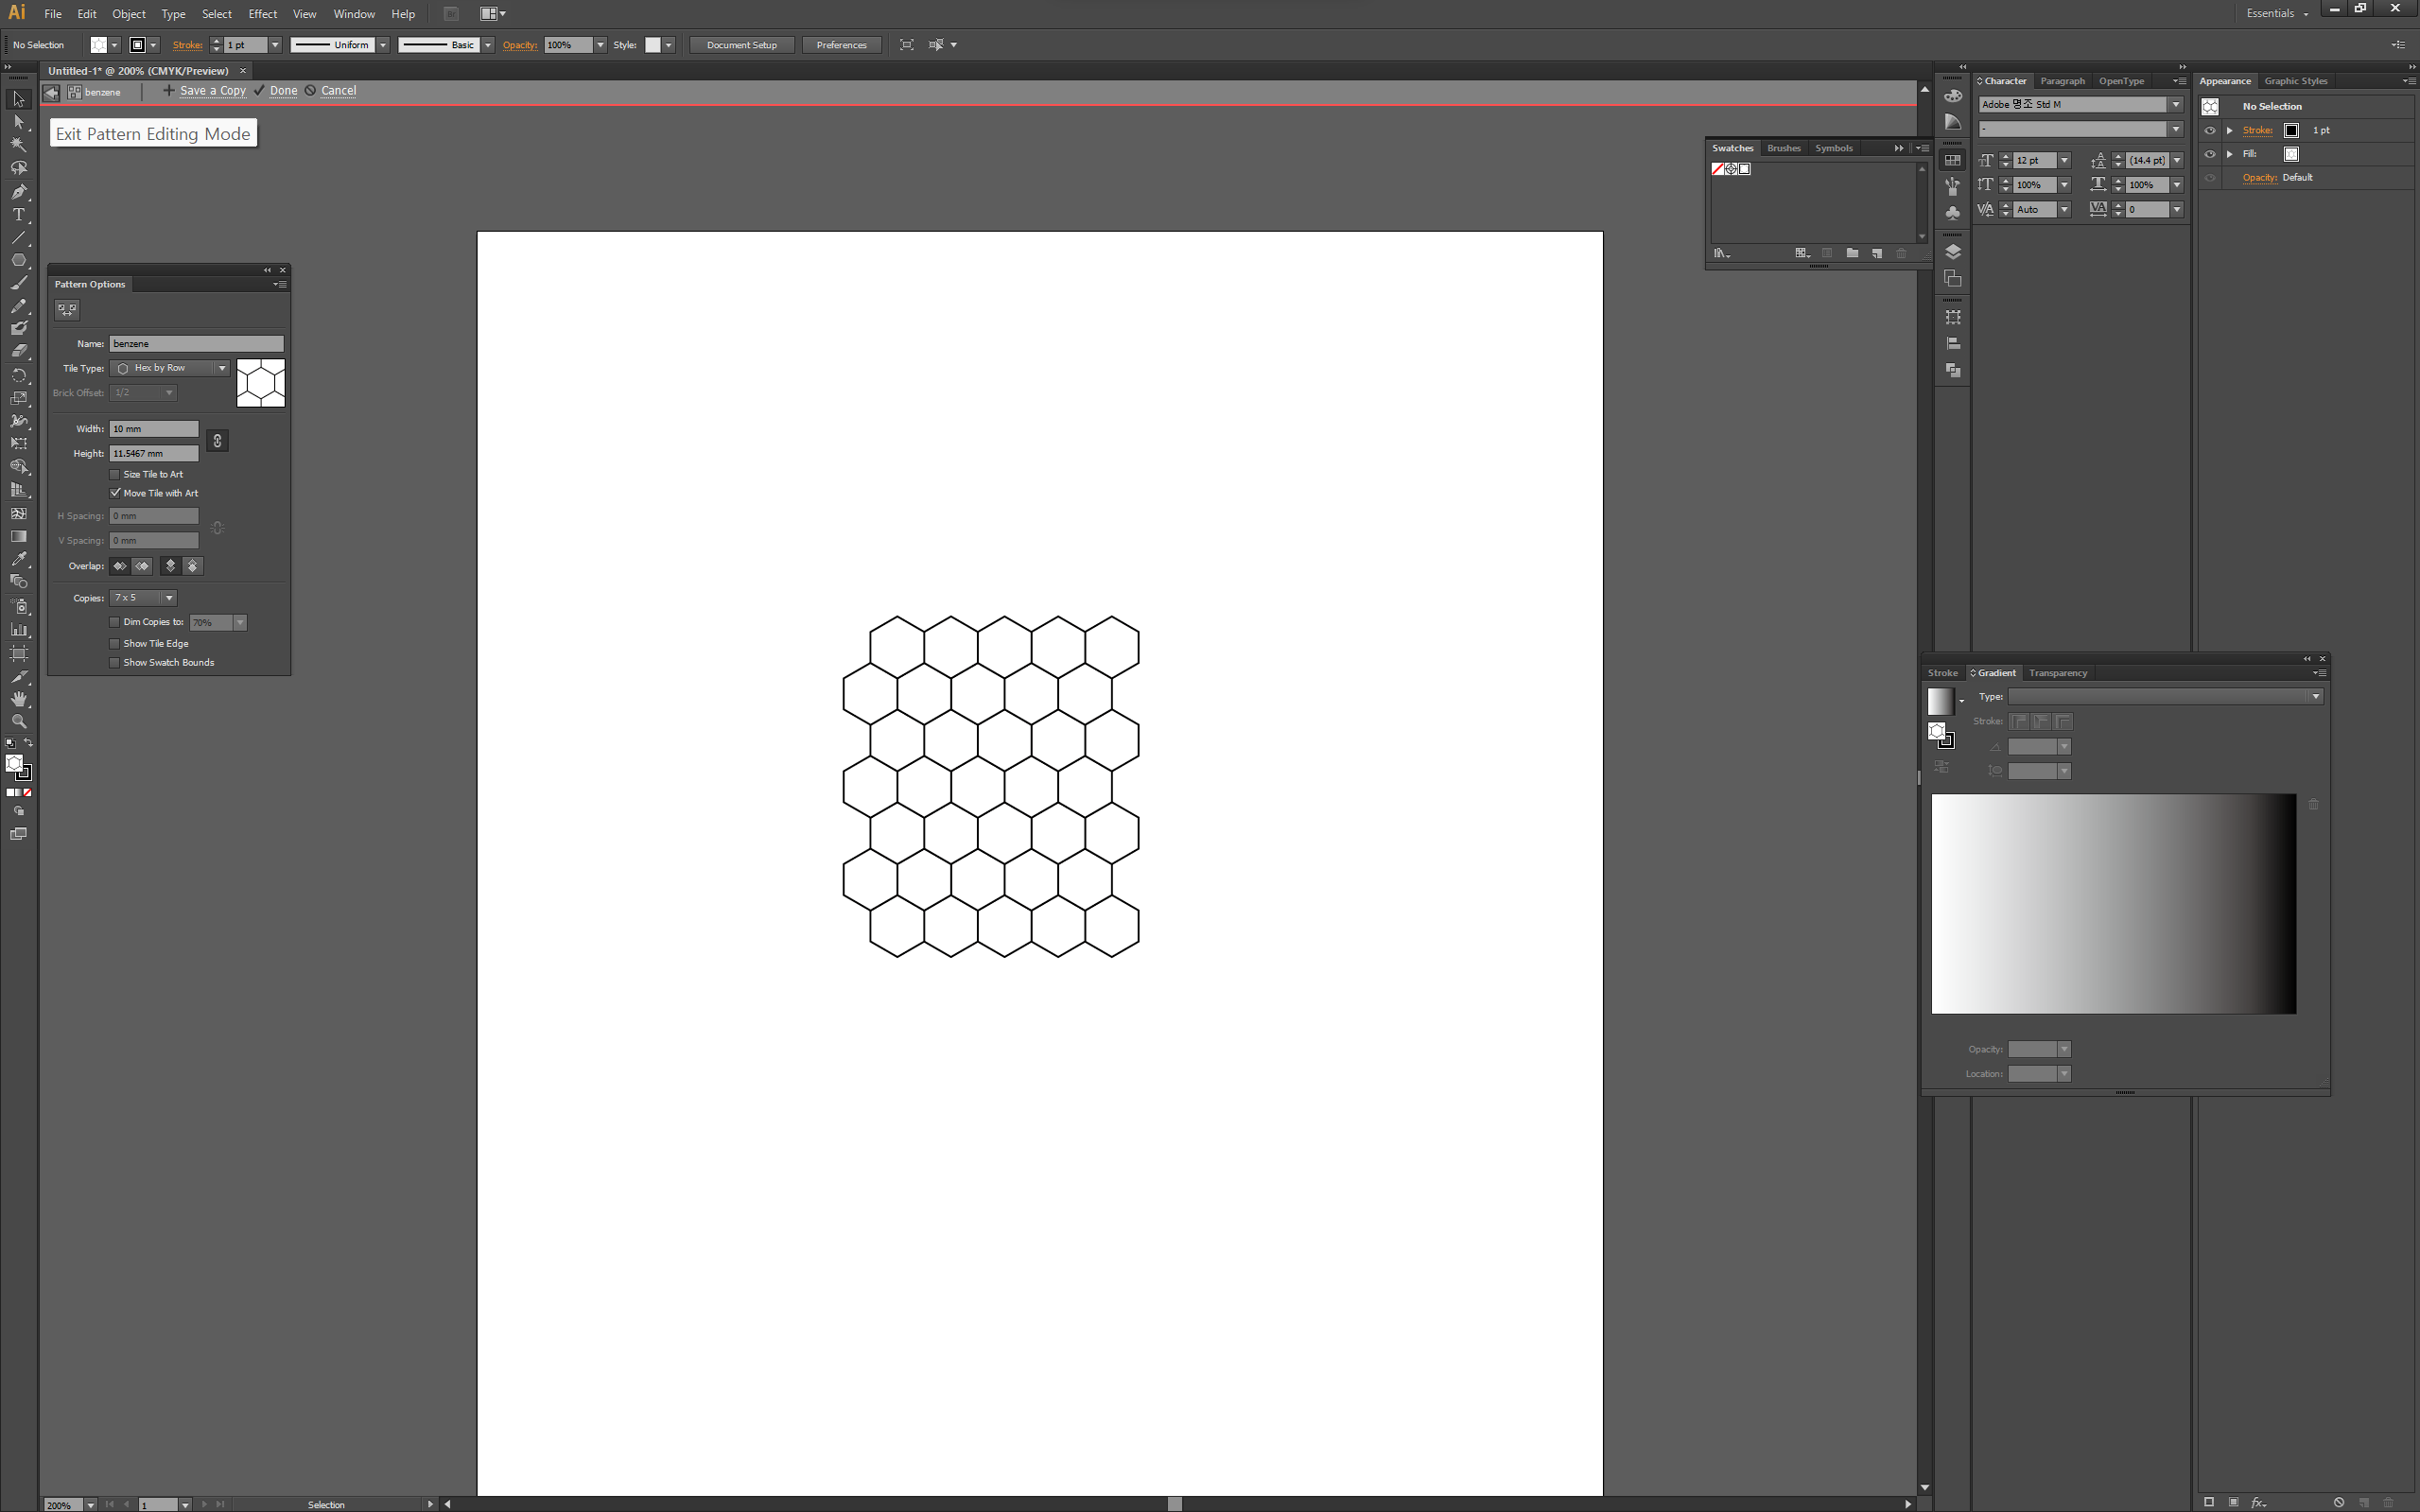This screenshot has width=2420, height=1512.
Task: Click Done to finish pattern editing
Action: [x=283, y=91]
